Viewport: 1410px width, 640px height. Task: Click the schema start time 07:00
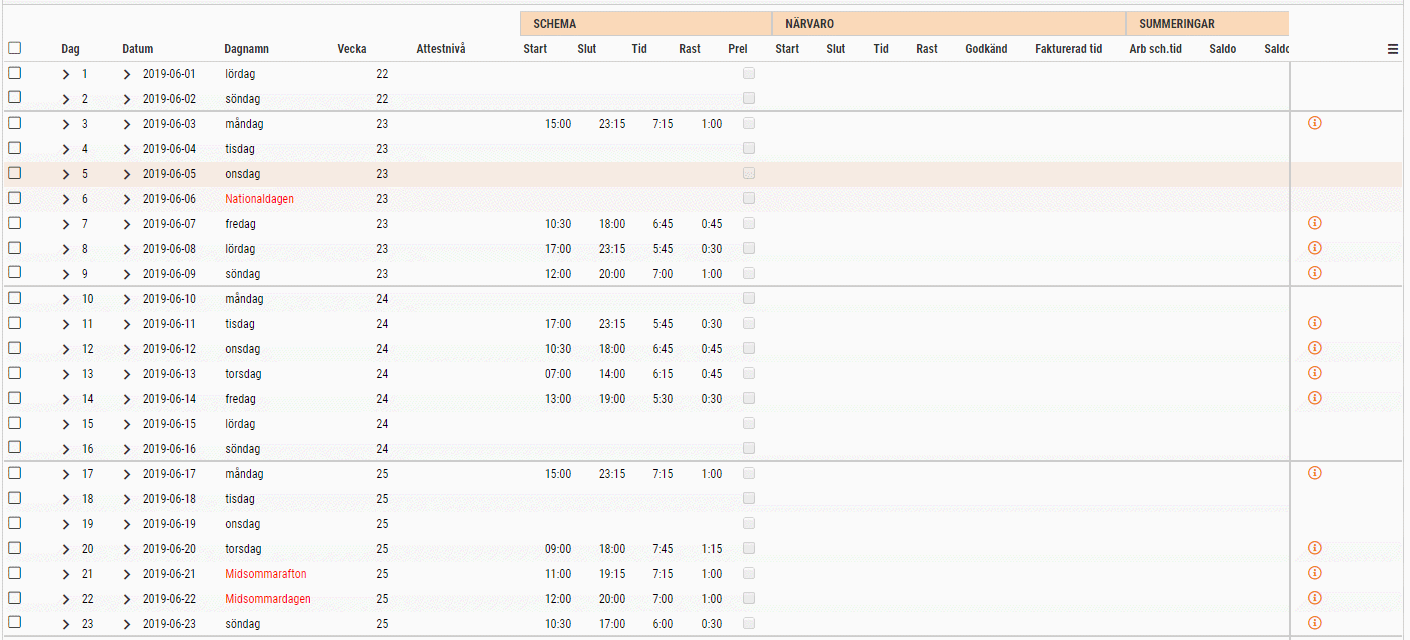click(558, 374)
